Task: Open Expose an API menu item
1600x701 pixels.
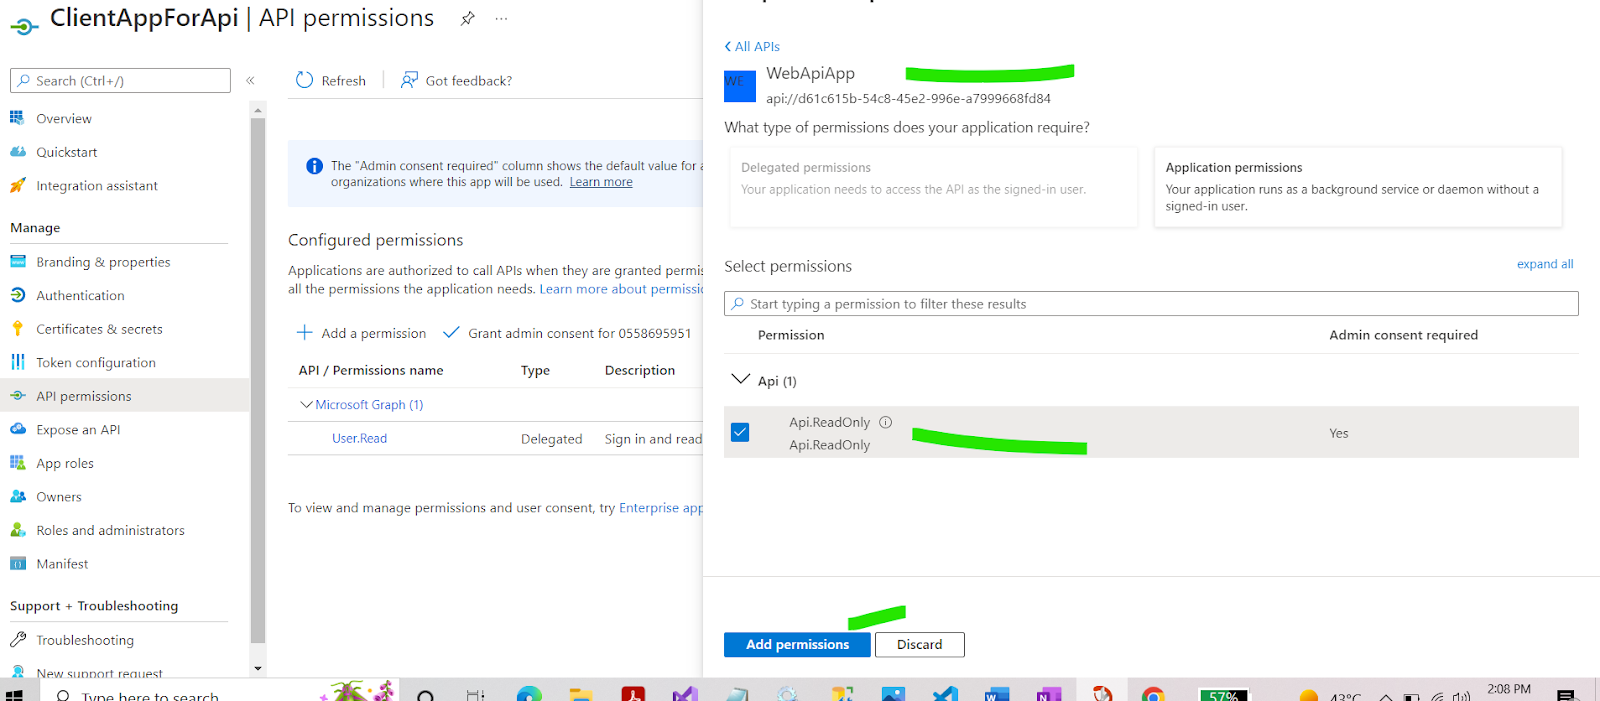Action: [78, 429]
